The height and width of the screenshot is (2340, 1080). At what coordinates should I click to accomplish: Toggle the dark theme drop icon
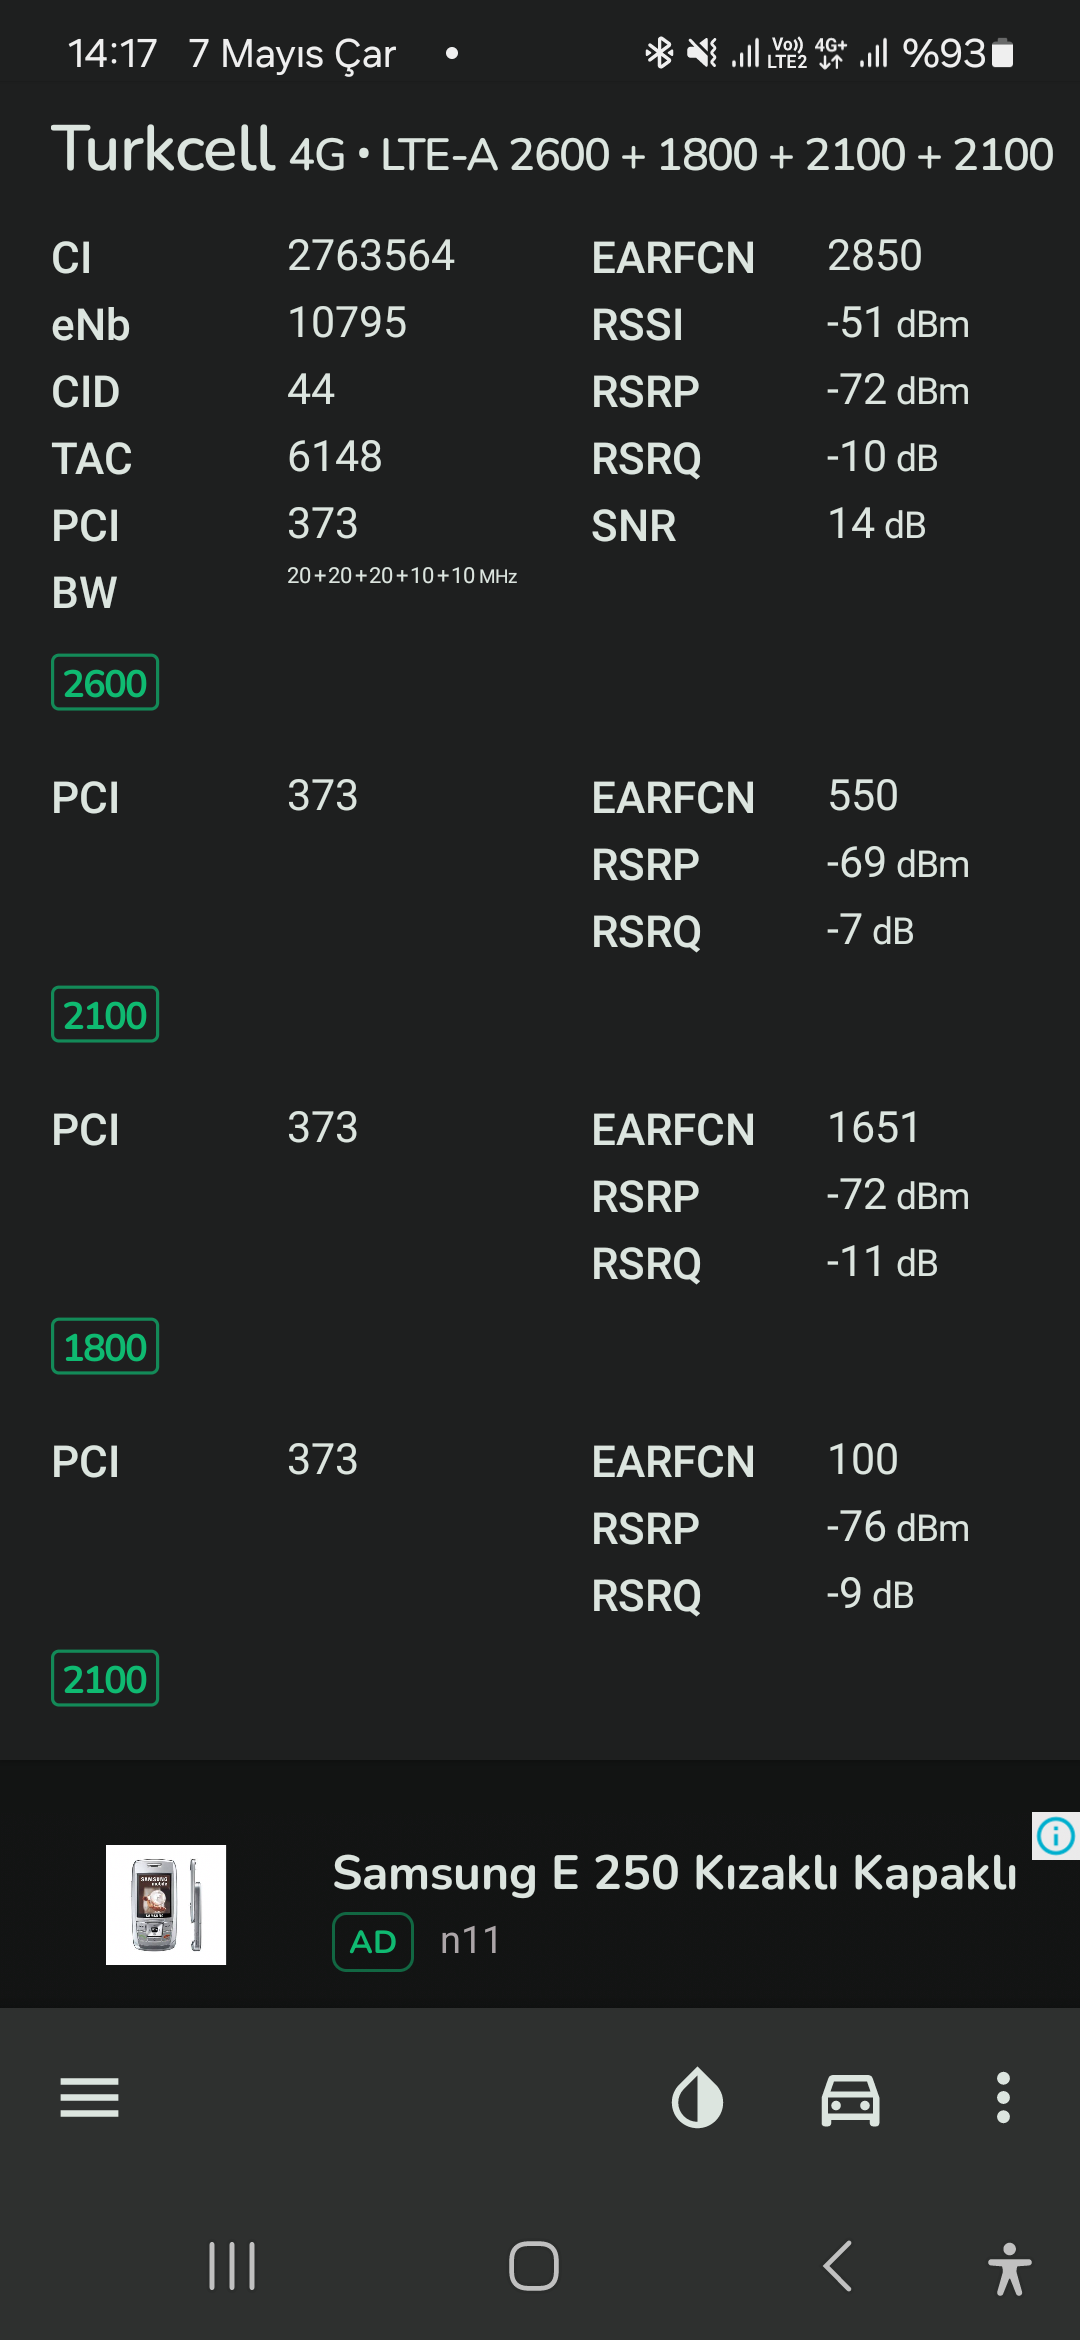pyautogui.click(x=697, y=2097)
